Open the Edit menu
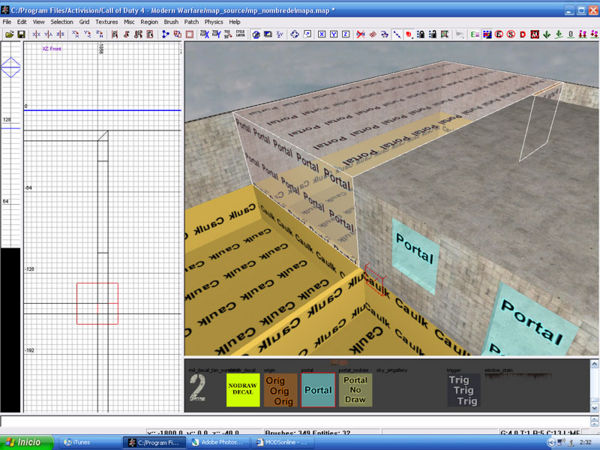 (x=22, y=22)
